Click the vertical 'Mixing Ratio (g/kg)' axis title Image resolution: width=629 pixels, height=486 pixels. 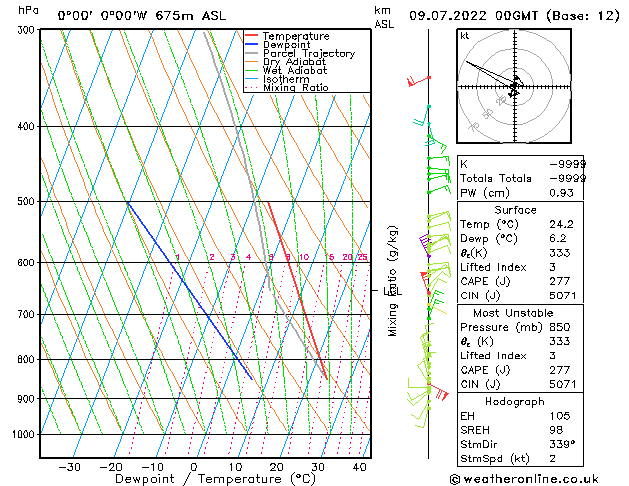[393, 281]
